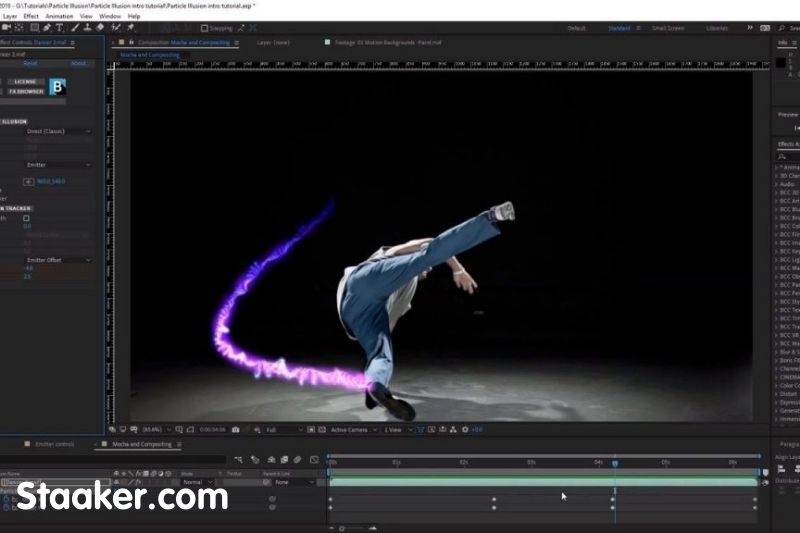The image size is (800, 533).
Task: Toggle the transparency grid in viewer
Action: (x=322, y=430)
